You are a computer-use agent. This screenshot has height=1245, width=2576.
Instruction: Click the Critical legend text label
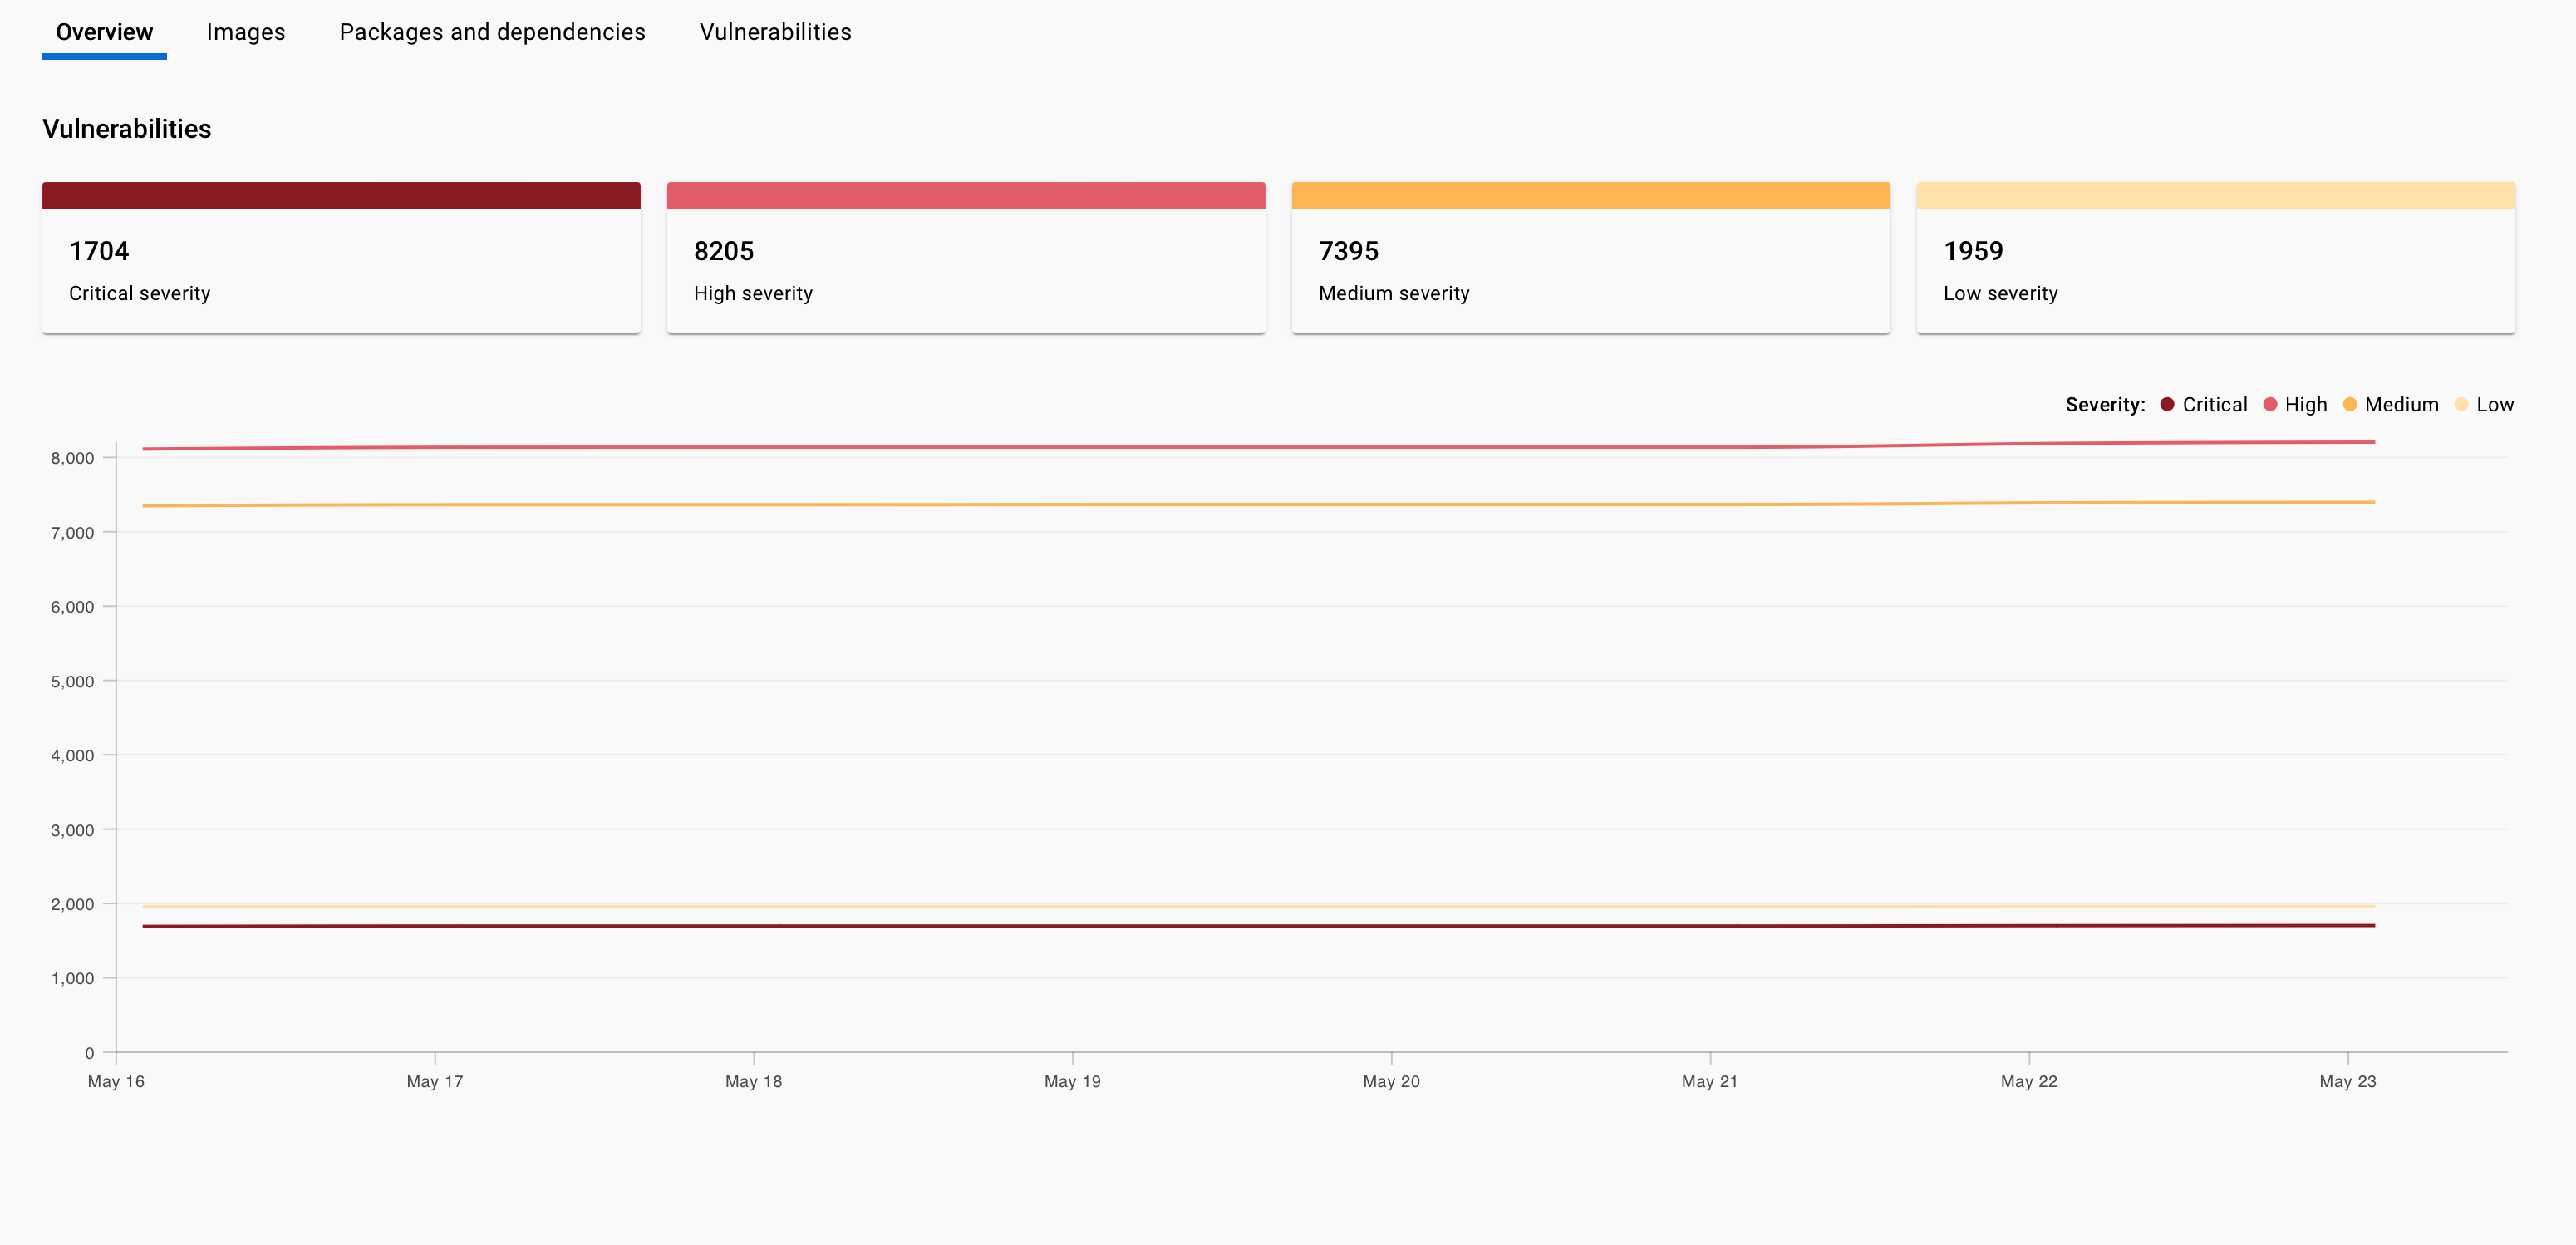2214,405
